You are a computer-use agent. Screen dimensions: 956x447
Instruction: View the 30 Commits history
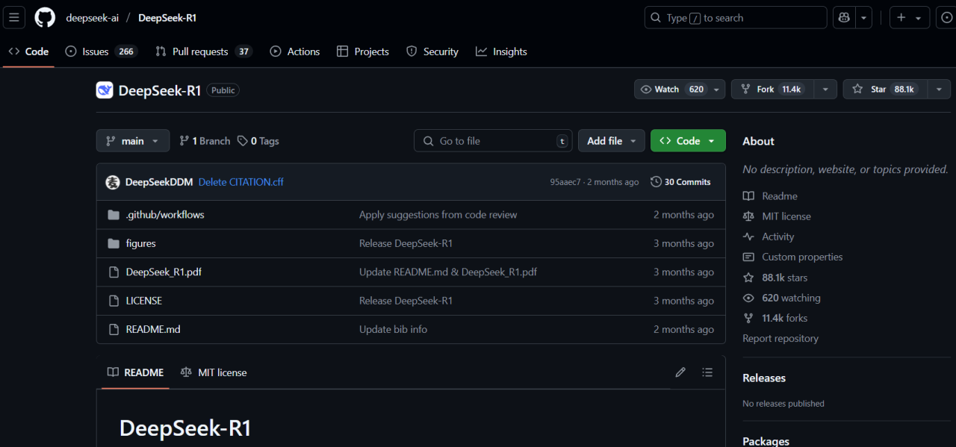point(680,182)
